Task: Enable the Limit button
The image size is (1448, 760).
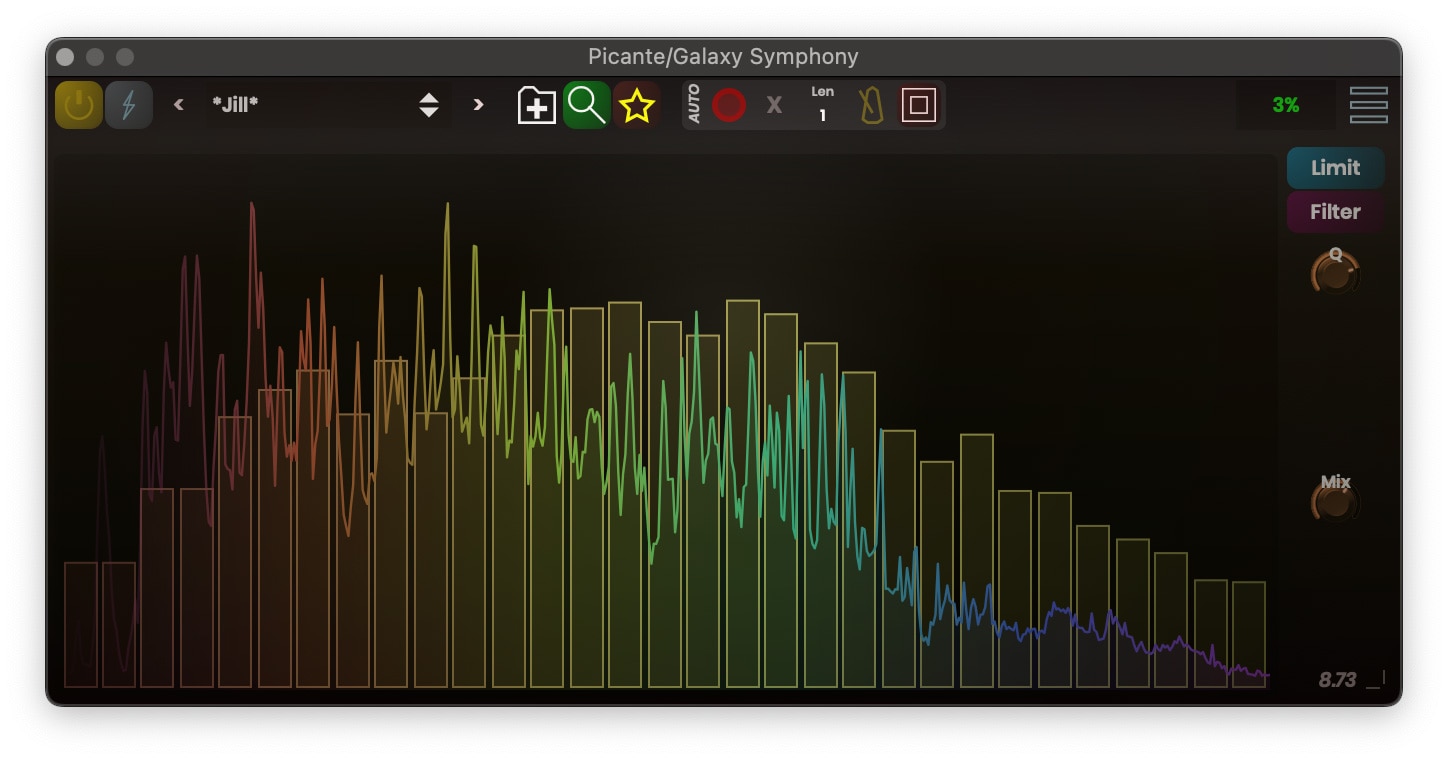Action: pos(1335,168)
